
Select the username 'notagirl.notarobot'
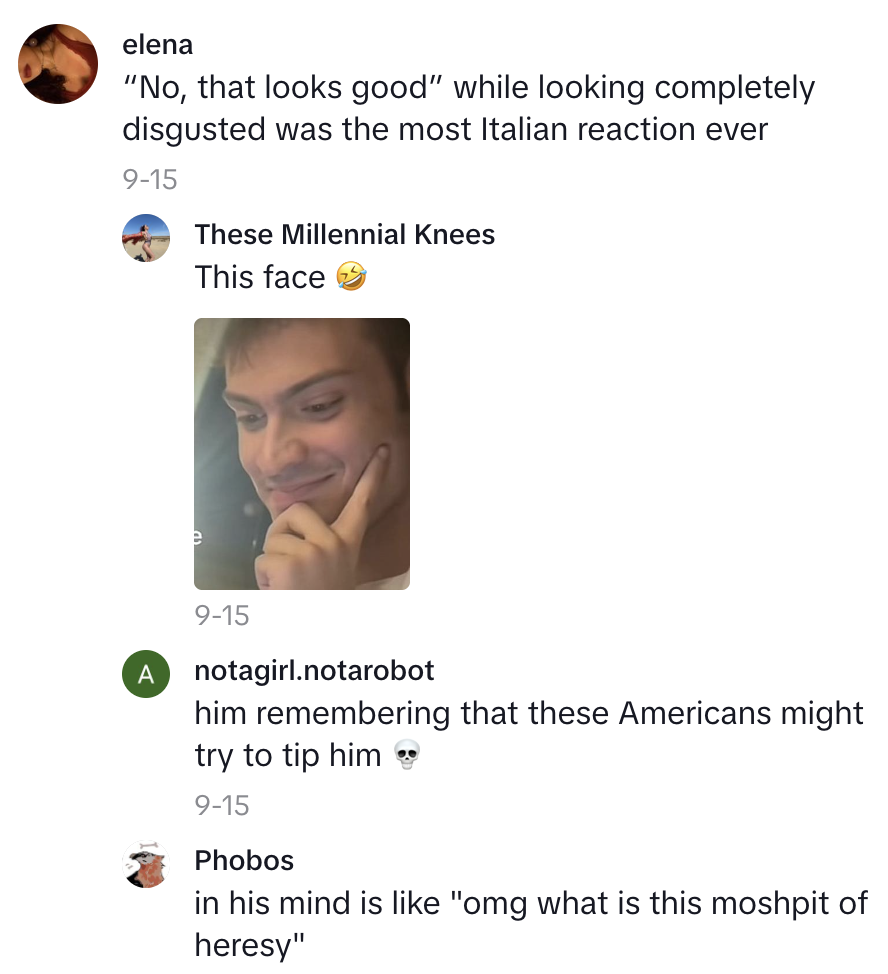[x=316, y=671]
